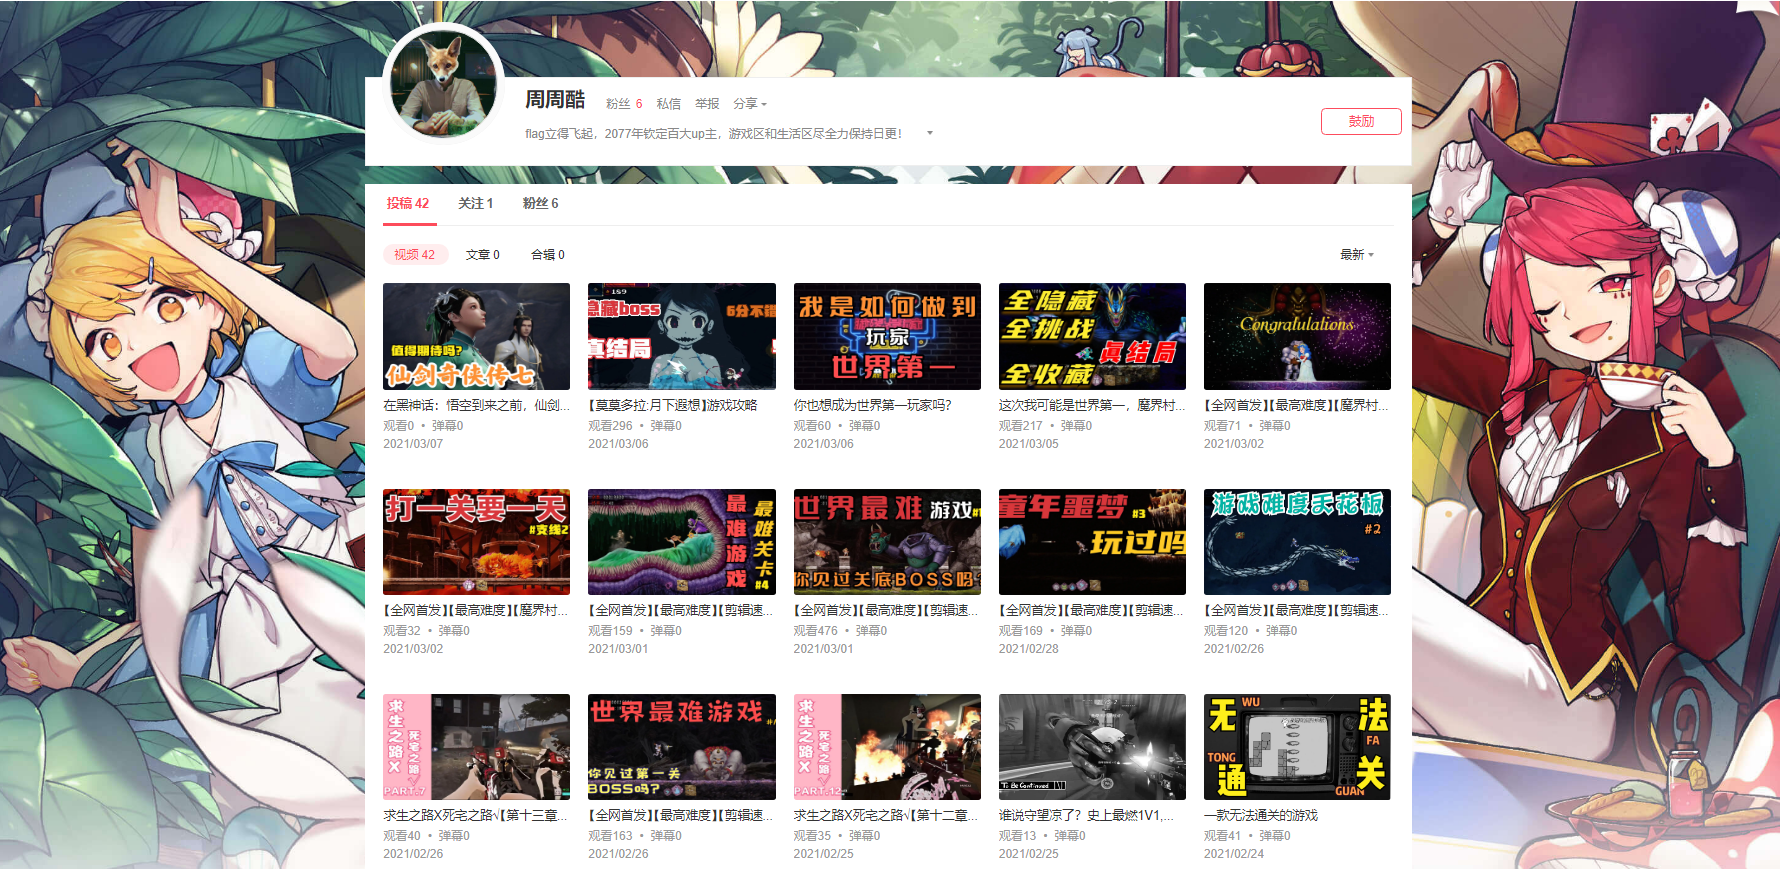1780x869 pixels.
Task: Open the Congratulations video thumbnail
Action: pyautogui.click(x=1297, y=336)
